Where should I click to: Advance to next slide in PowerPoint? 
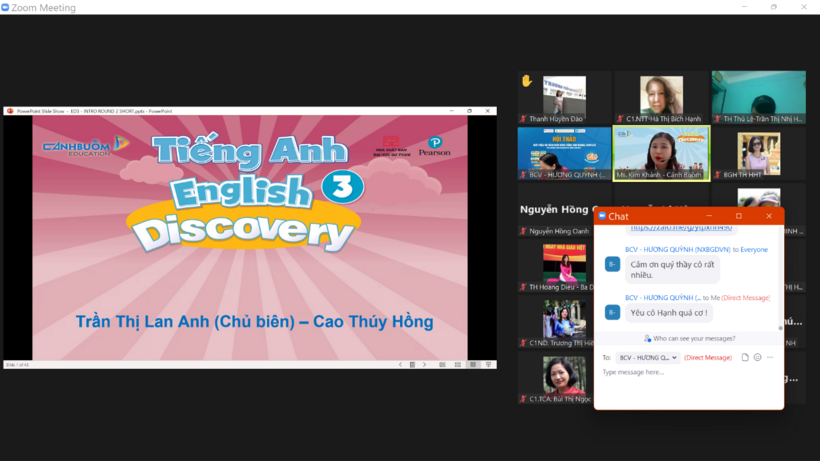tap(424, 365)
